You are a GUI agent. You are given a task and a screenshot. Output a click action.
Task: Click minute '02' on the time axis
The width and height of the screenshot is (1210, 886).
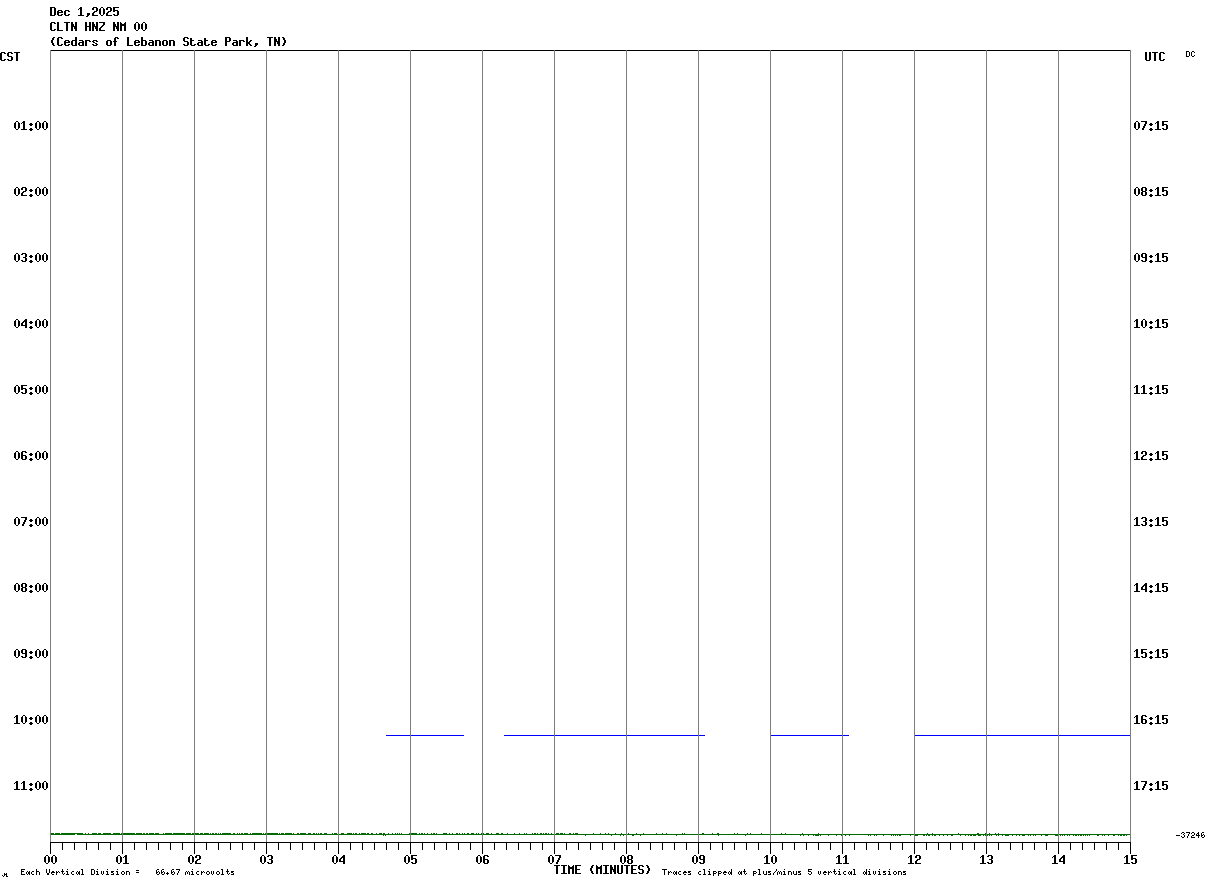pos(194,860)
